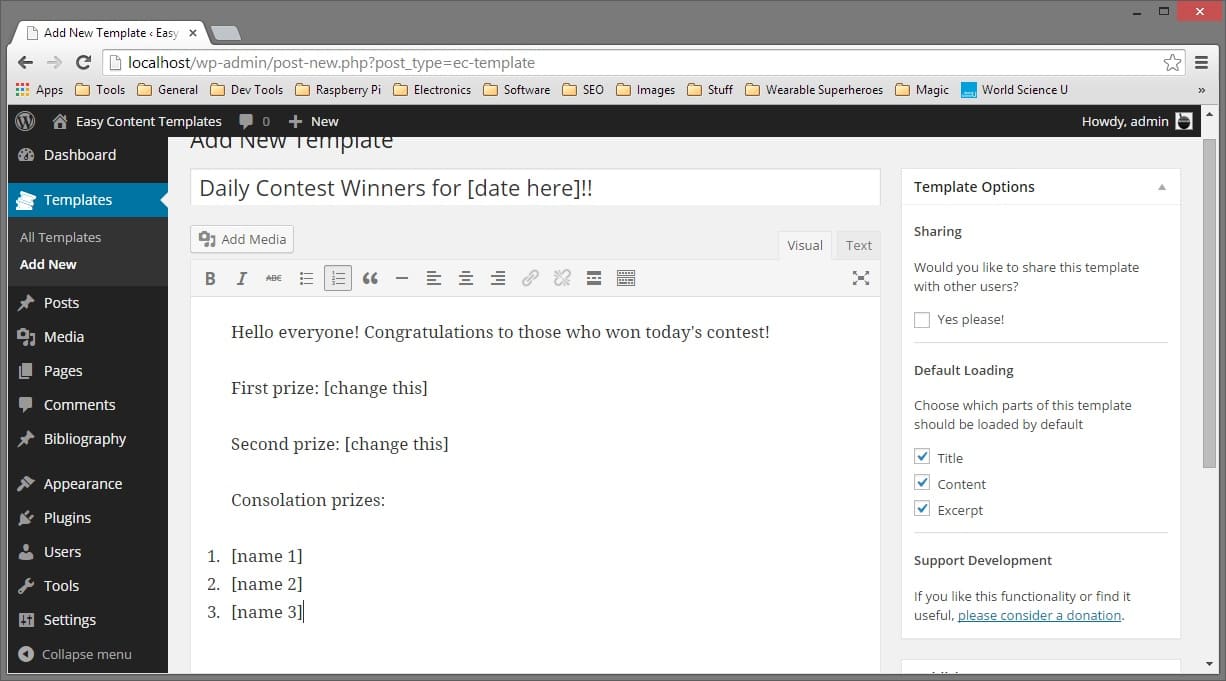Bookmark this page with star icon
The height and width of the screenshot is (681, 1226).
[1172, 63]
